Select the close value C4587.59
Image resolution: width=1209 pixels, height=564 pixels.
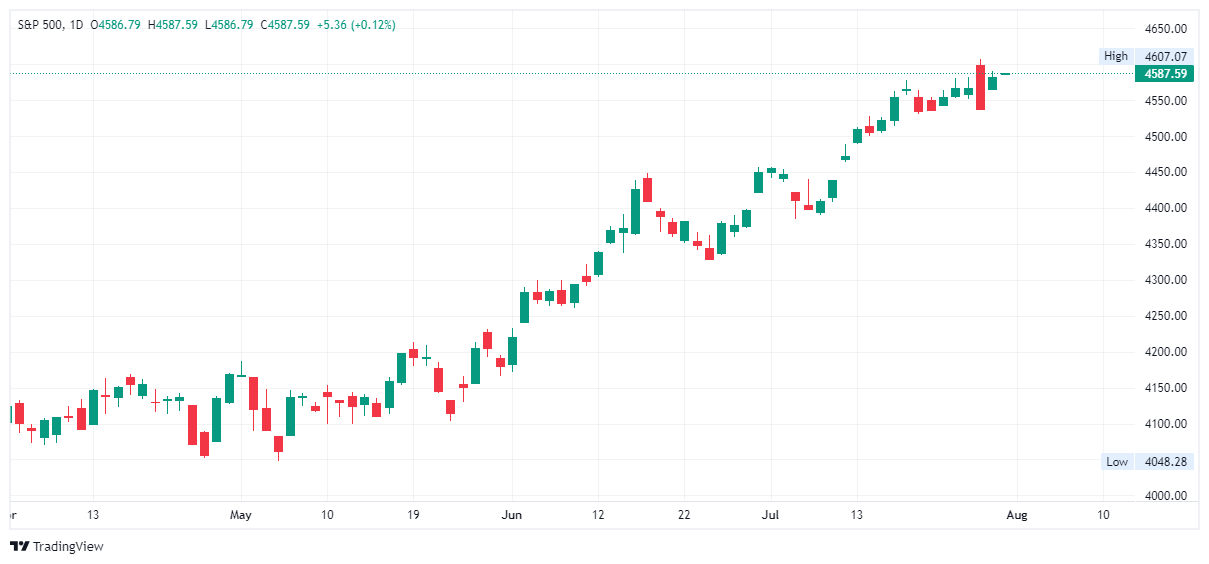[286, 25]
